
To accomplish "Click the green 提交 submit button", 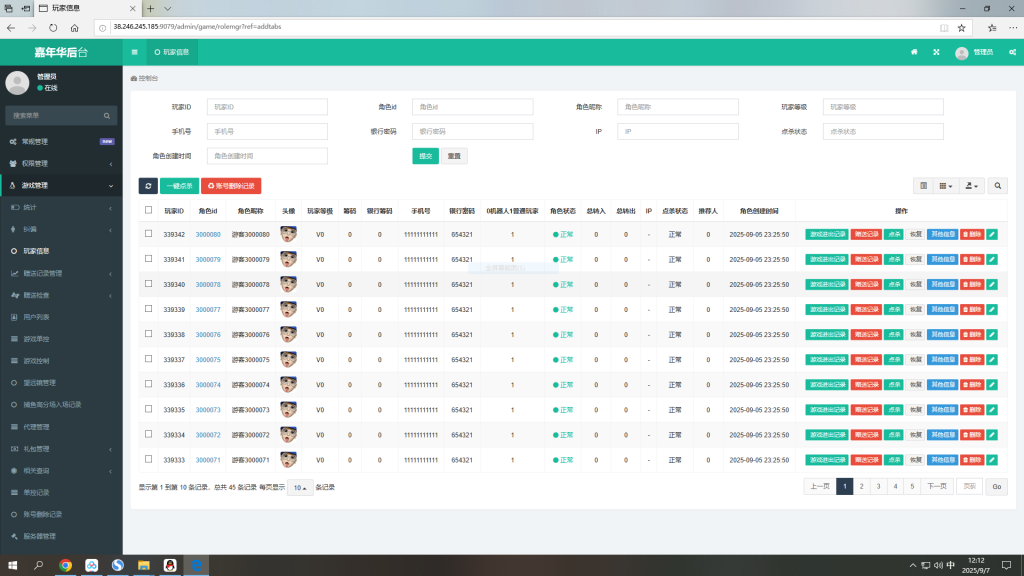I will [x=425, y=156].
